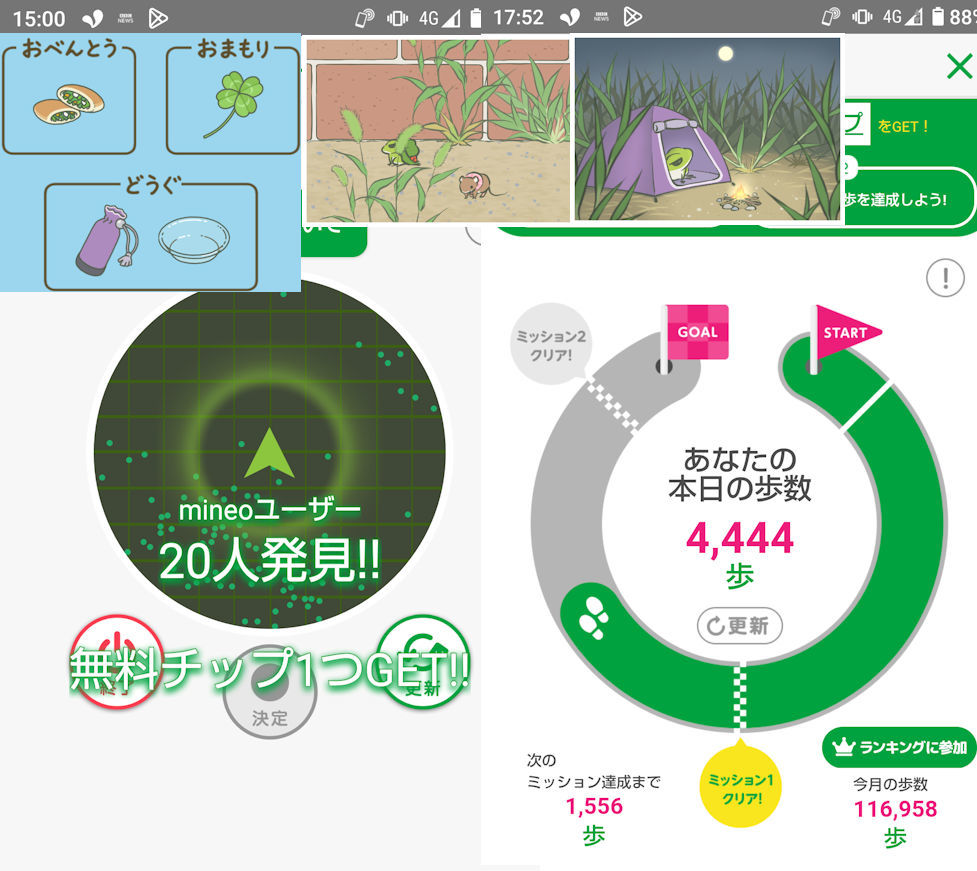Tap the 無料チップ1つGET!! banner text
The height and width of the screenshot is (871, 977).
coord(269,670)
